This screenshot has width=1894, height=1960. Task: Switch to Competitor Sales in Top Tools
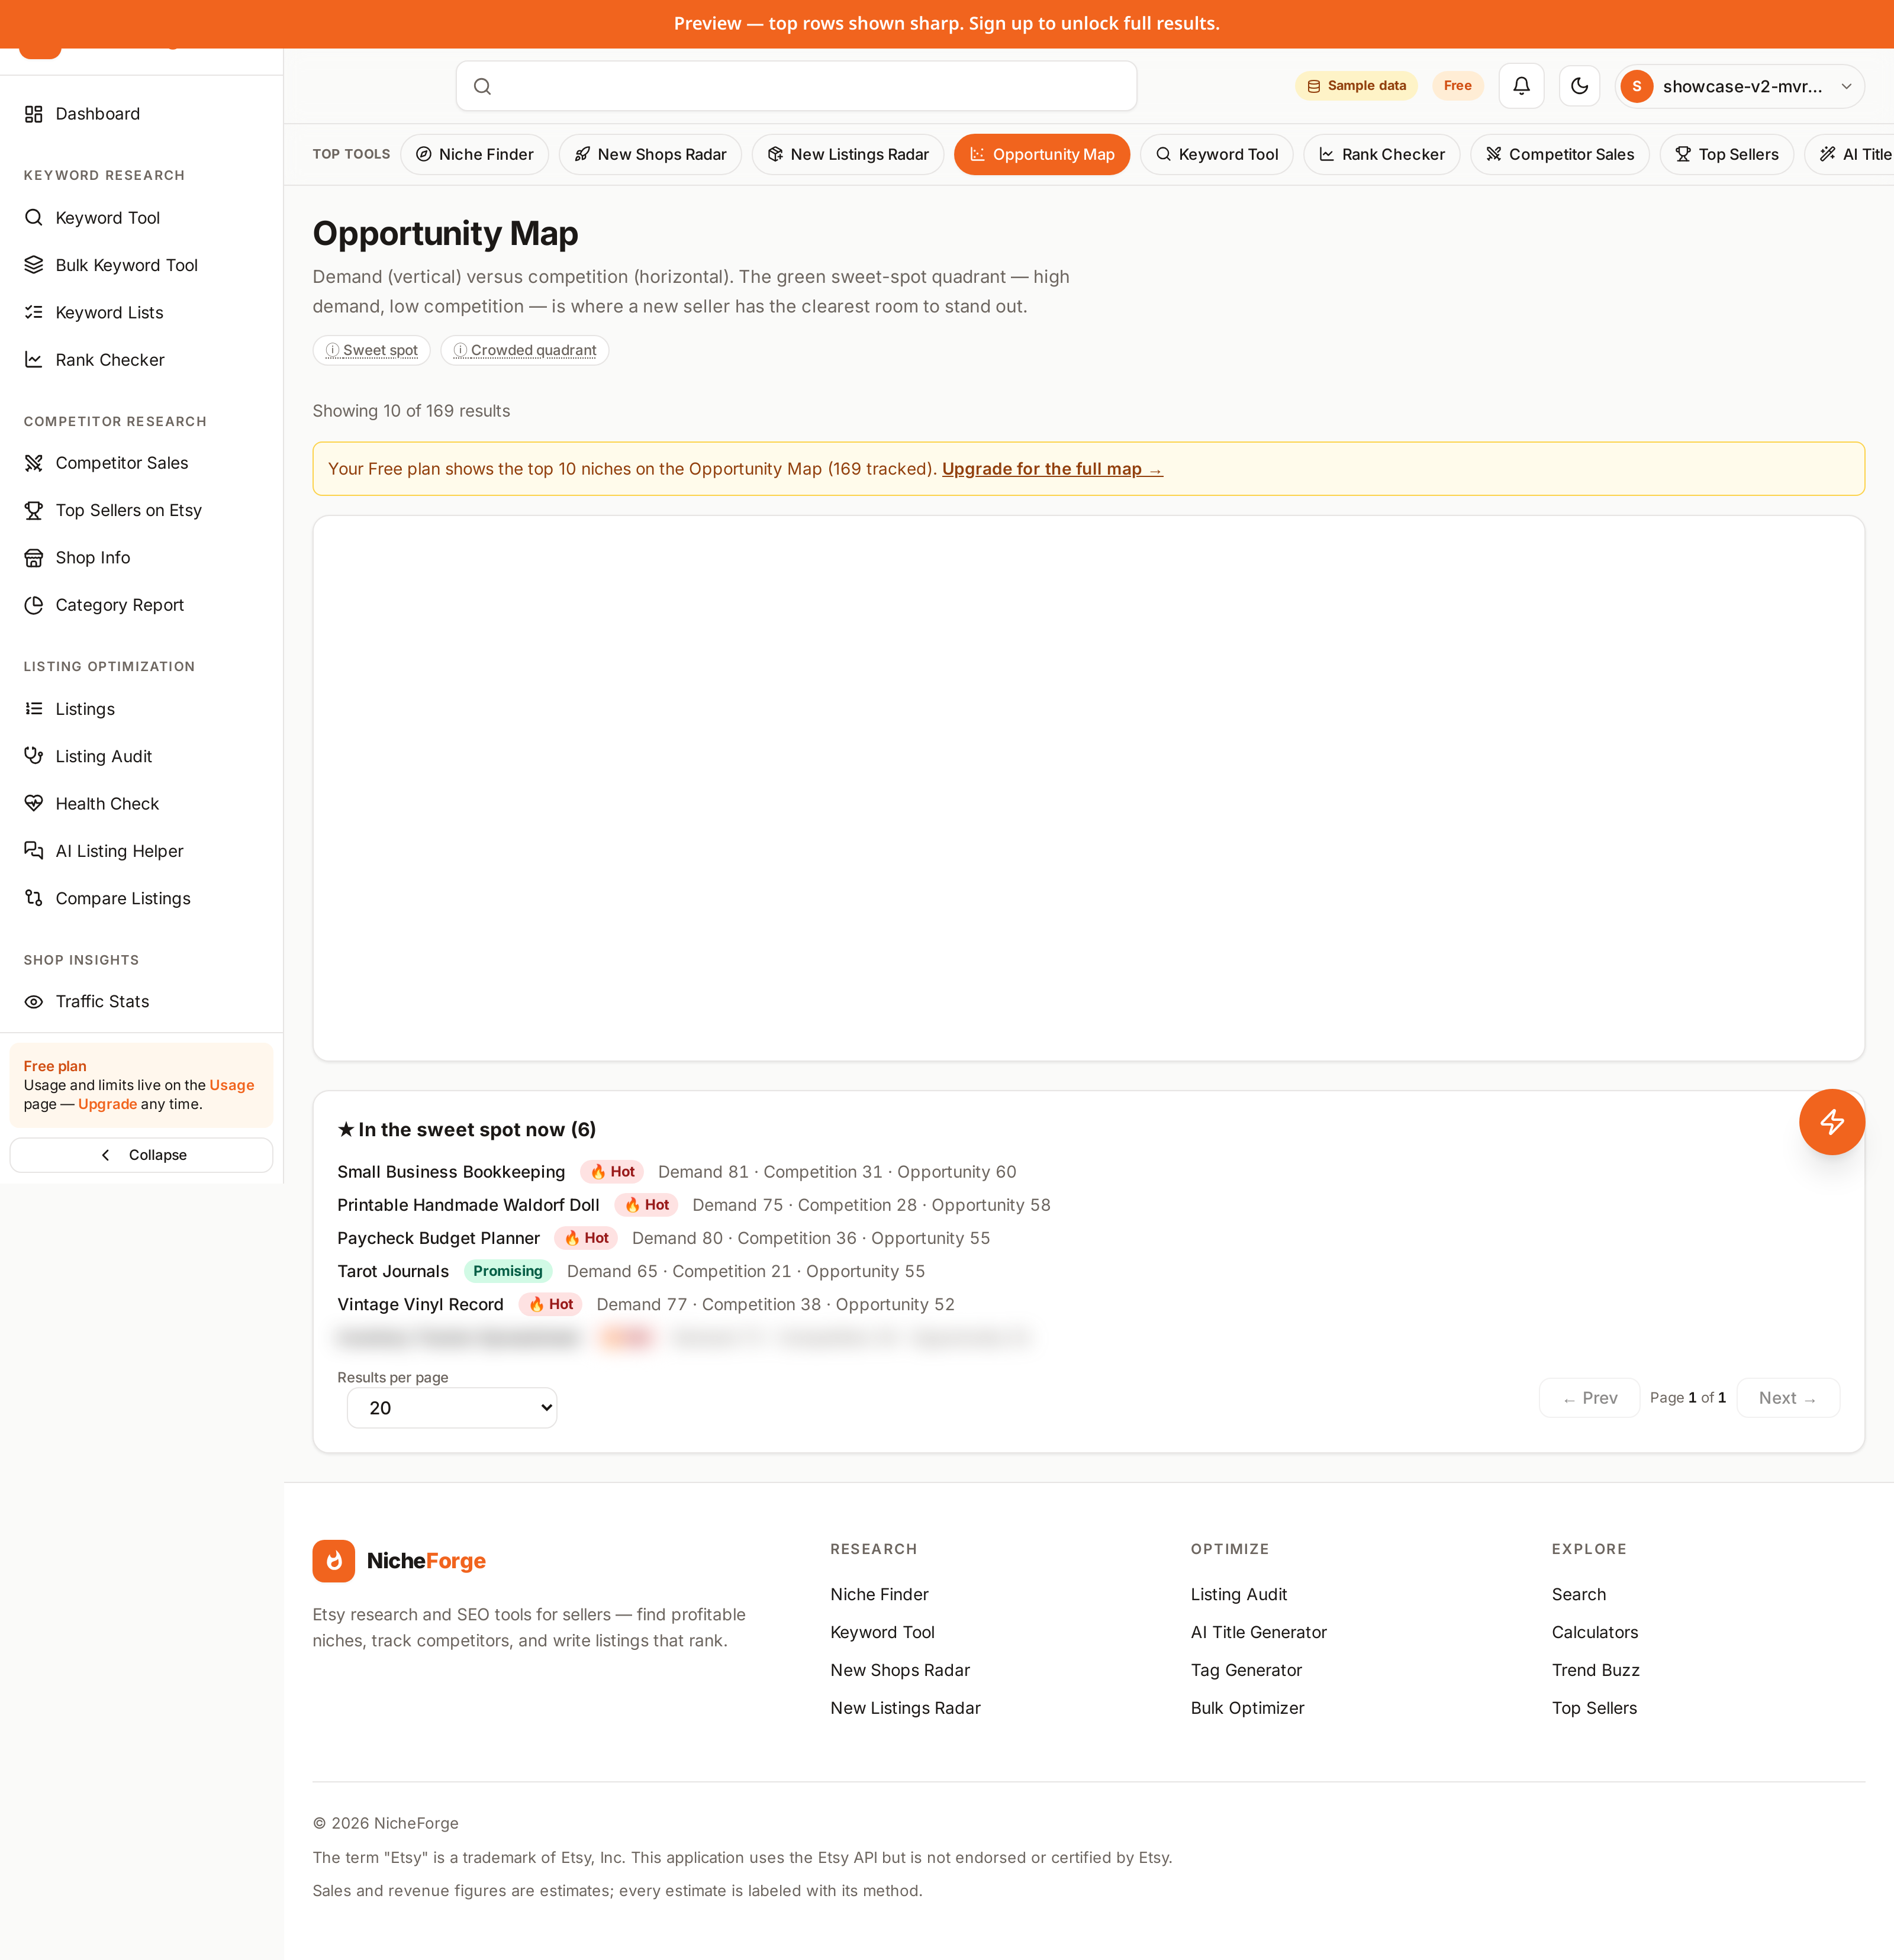coord(1560,155)
